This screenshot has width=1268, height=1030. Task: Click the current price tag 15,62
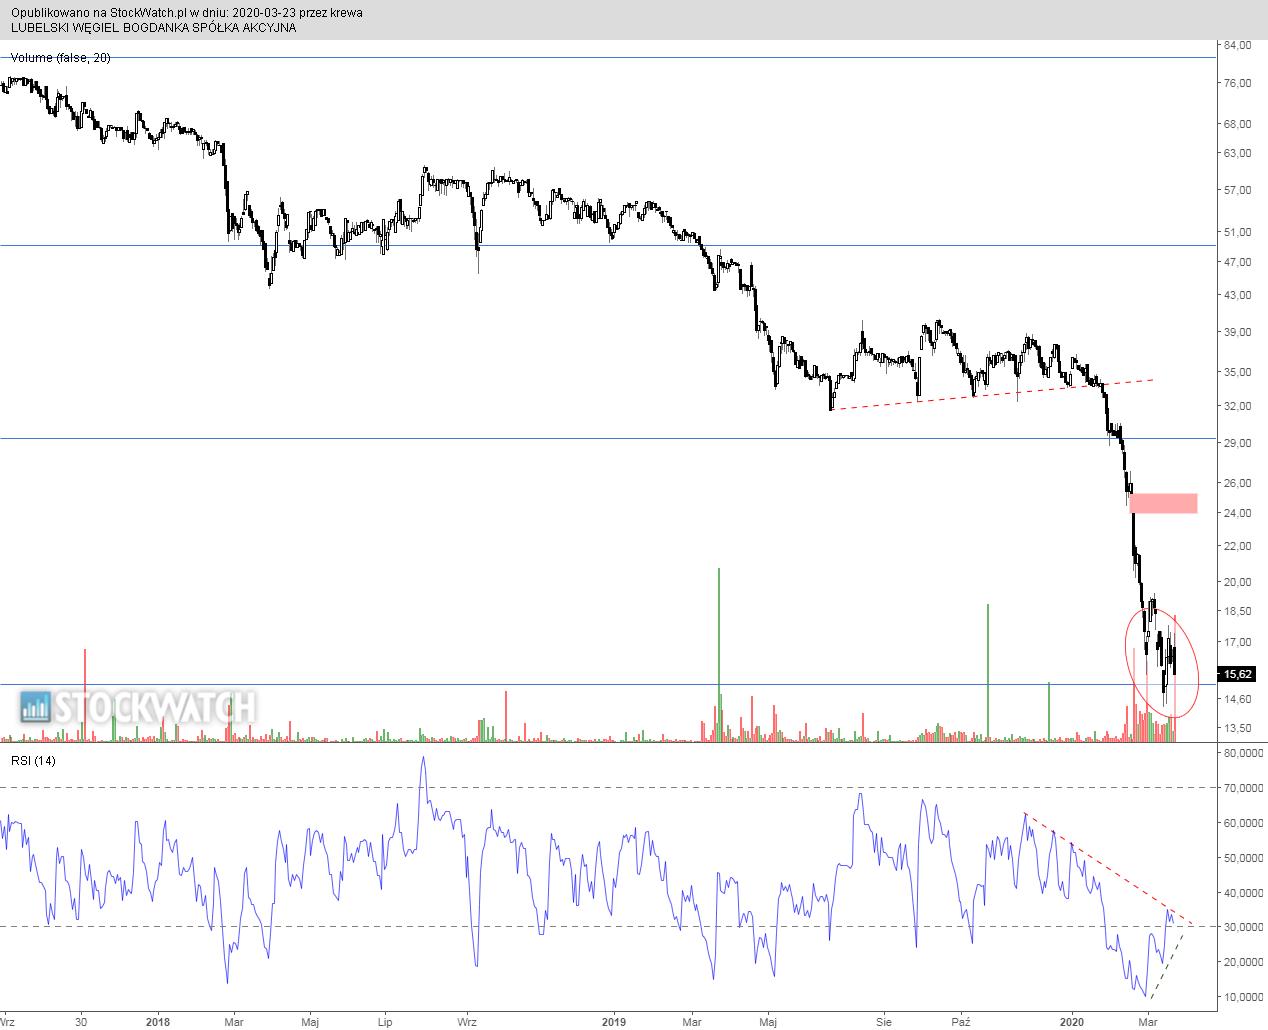tap(1238, 674)
